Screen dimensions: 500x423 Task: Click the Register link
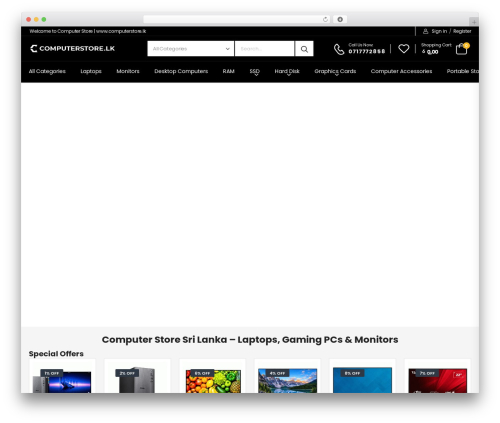[x=462, y=31]
